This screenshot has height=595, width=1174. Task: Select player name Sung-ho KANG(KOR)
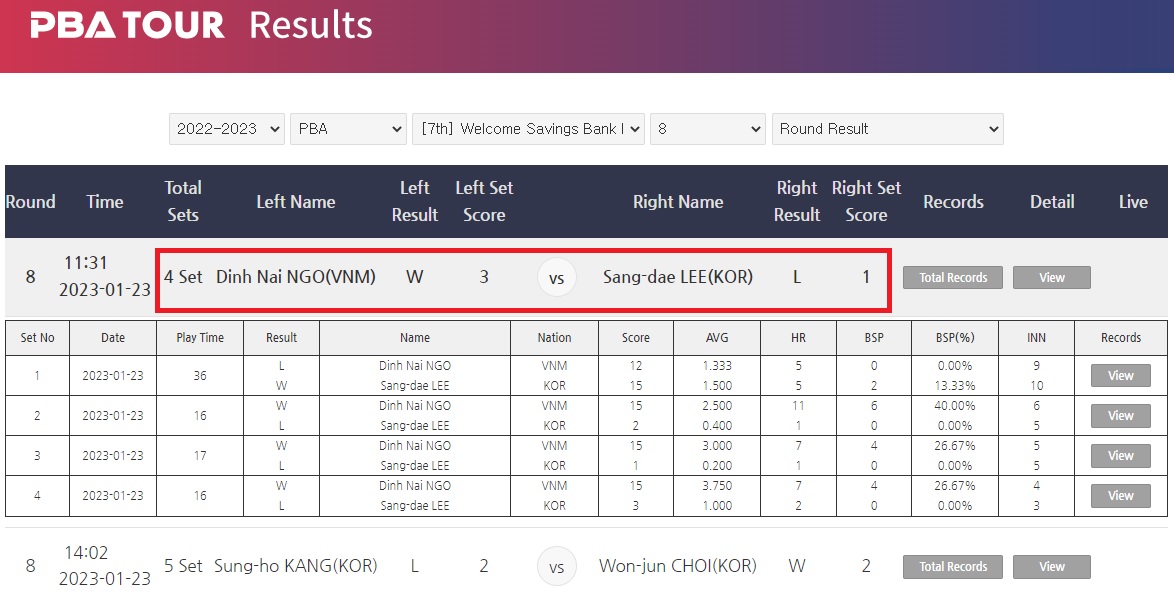(x=296, y=566)
